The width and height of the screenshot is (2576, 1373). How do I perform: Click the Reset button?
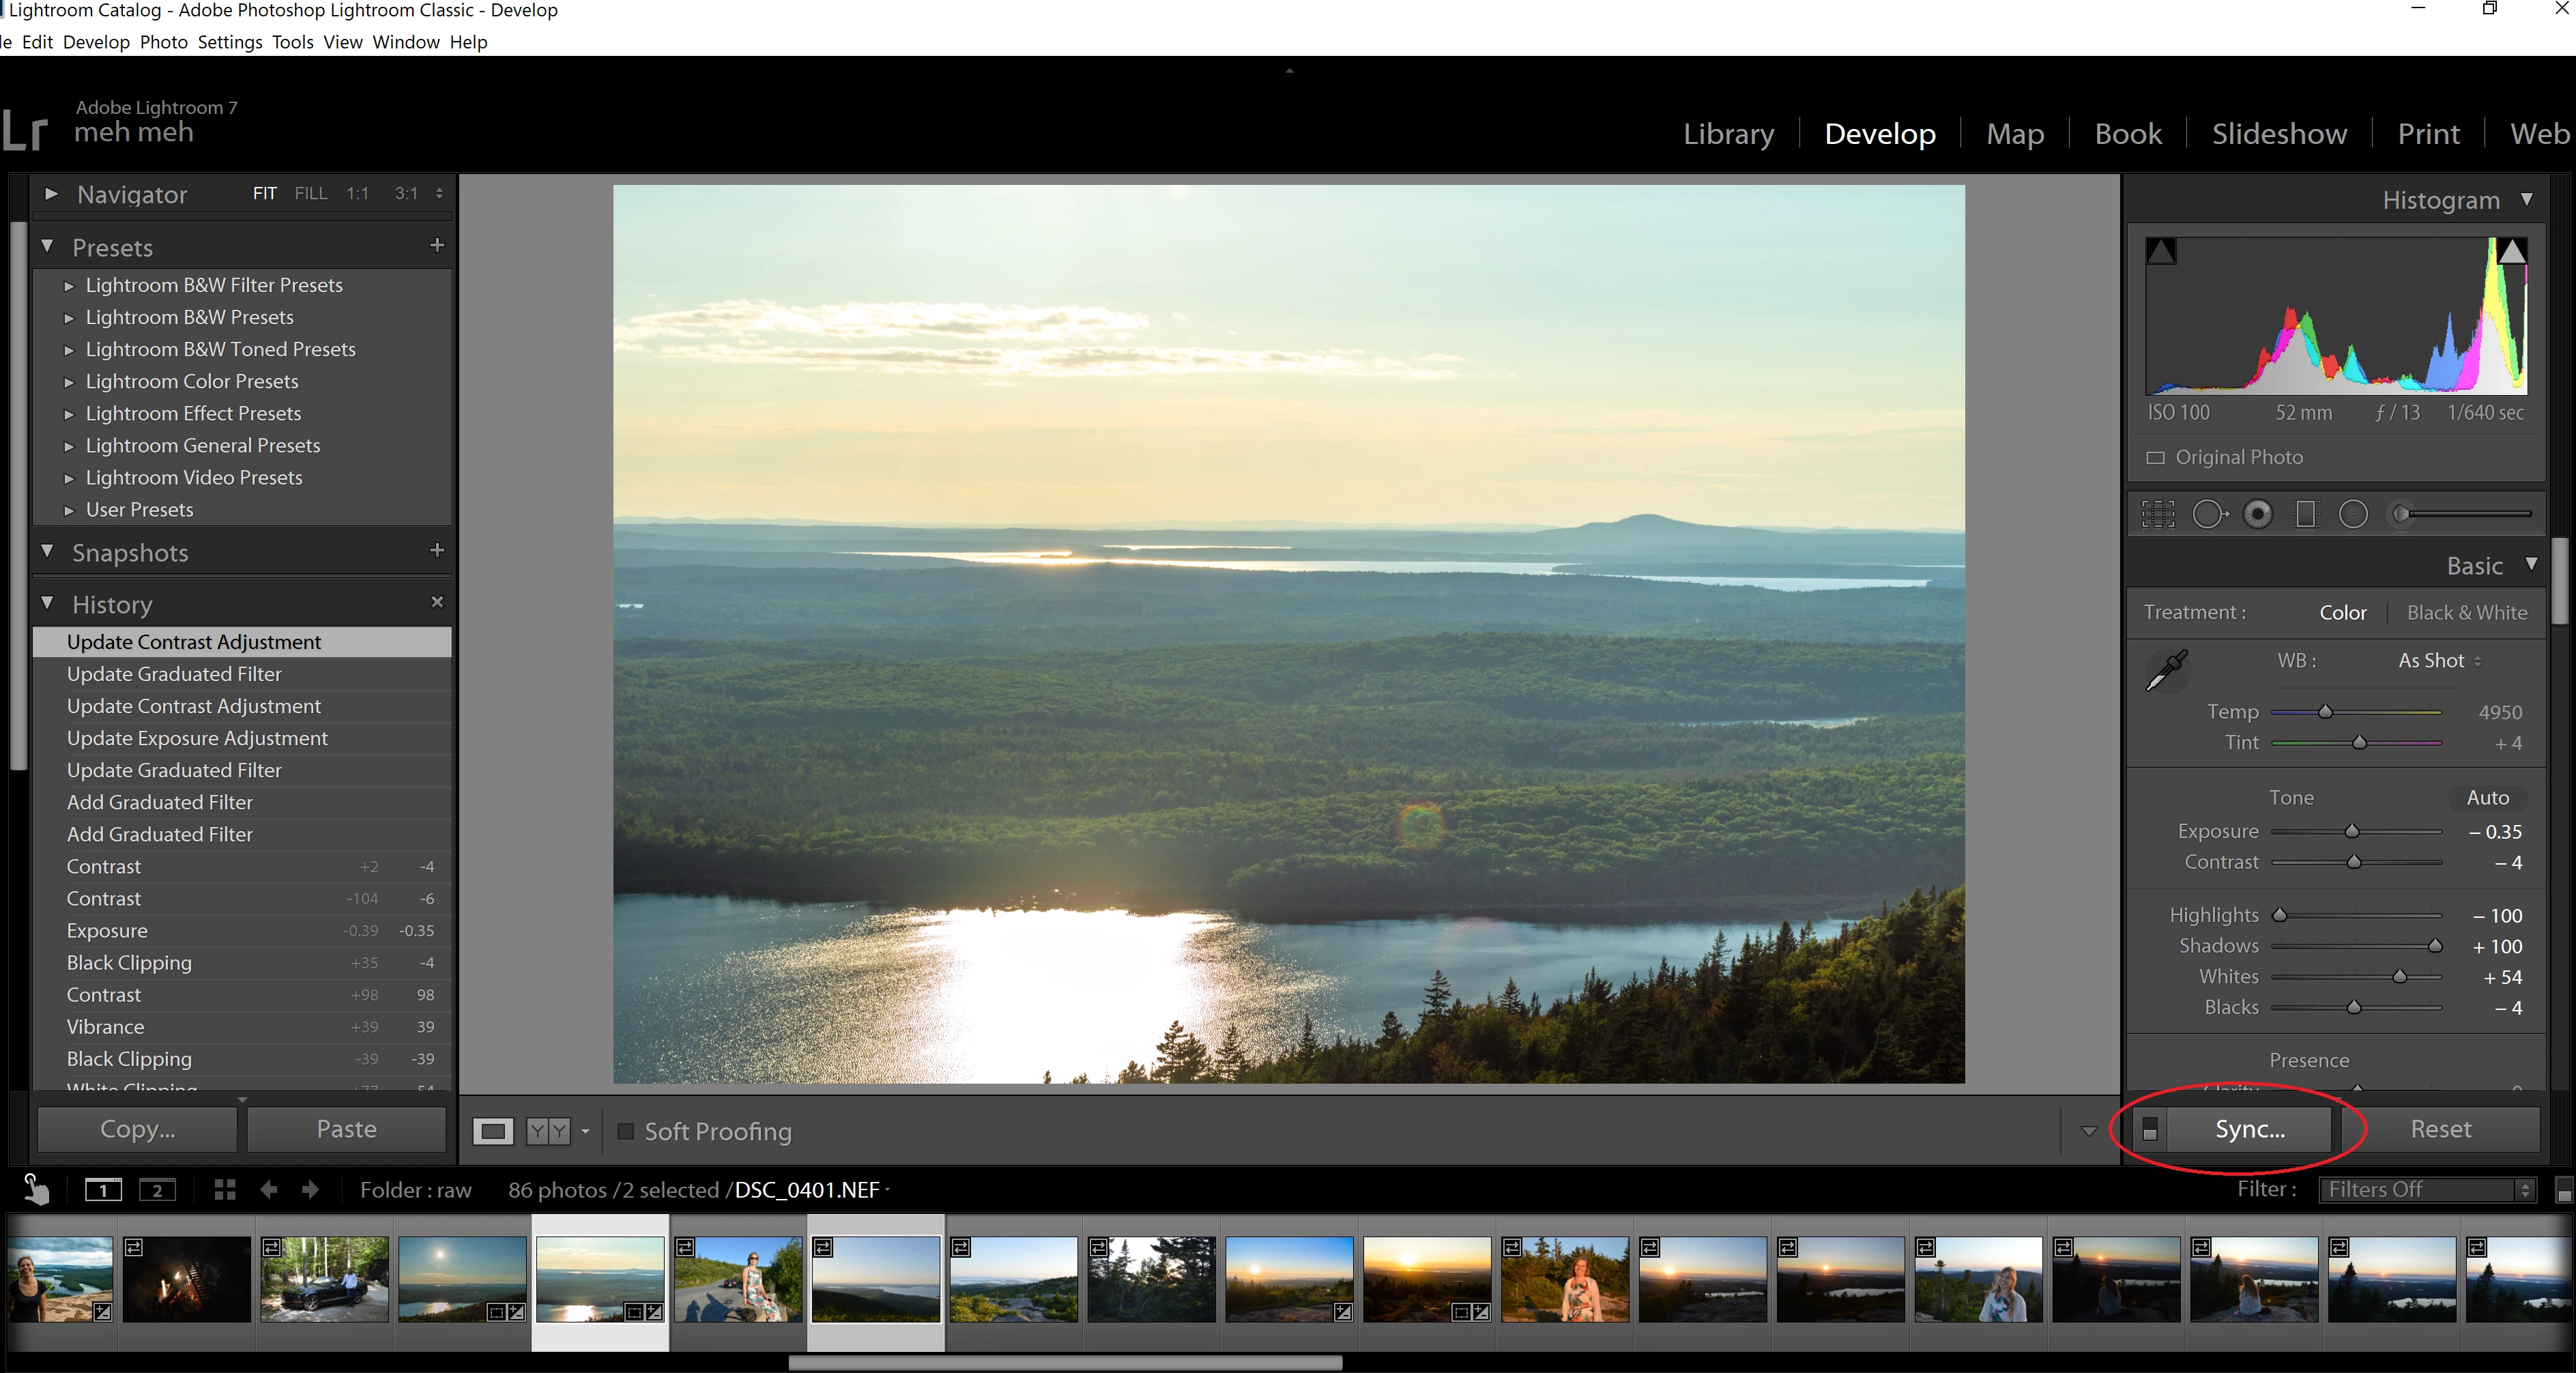(x=2440, y=1129)
